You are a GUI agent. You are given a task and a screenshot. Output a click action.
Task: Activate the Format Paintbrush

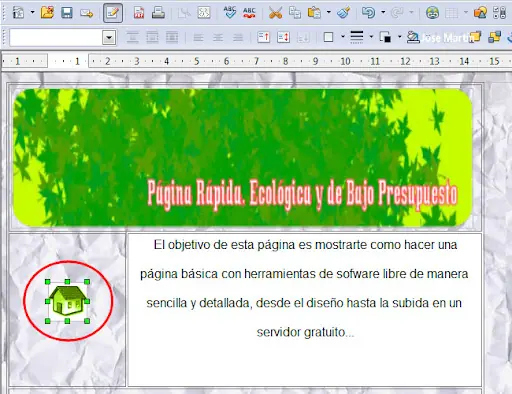[x=343, y=13]
